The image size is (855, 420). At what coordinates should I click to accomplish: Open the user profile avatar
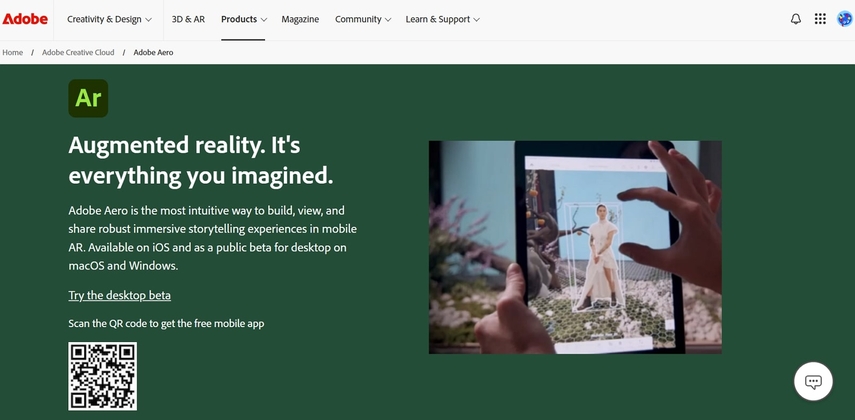coord(845,19)
